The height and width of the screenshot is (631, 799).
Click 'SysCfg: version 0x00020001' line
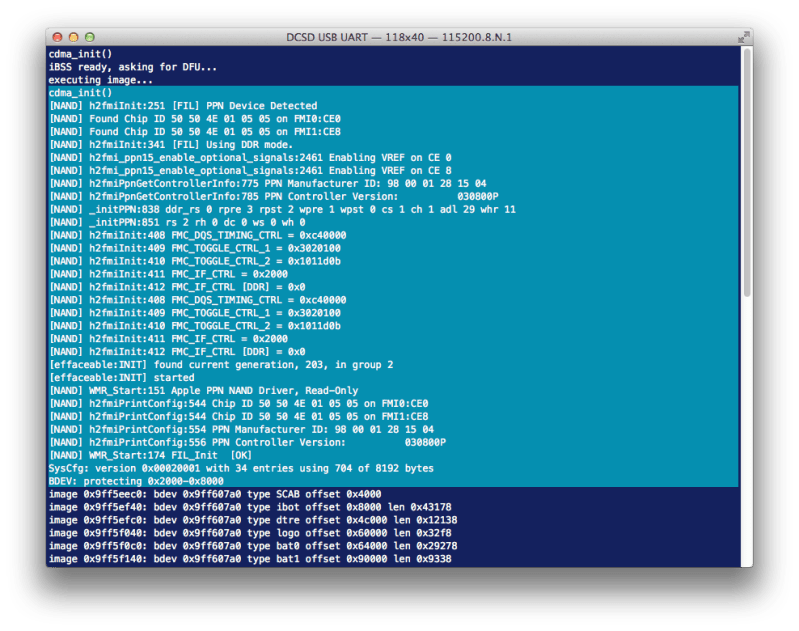tap(241, 468)
